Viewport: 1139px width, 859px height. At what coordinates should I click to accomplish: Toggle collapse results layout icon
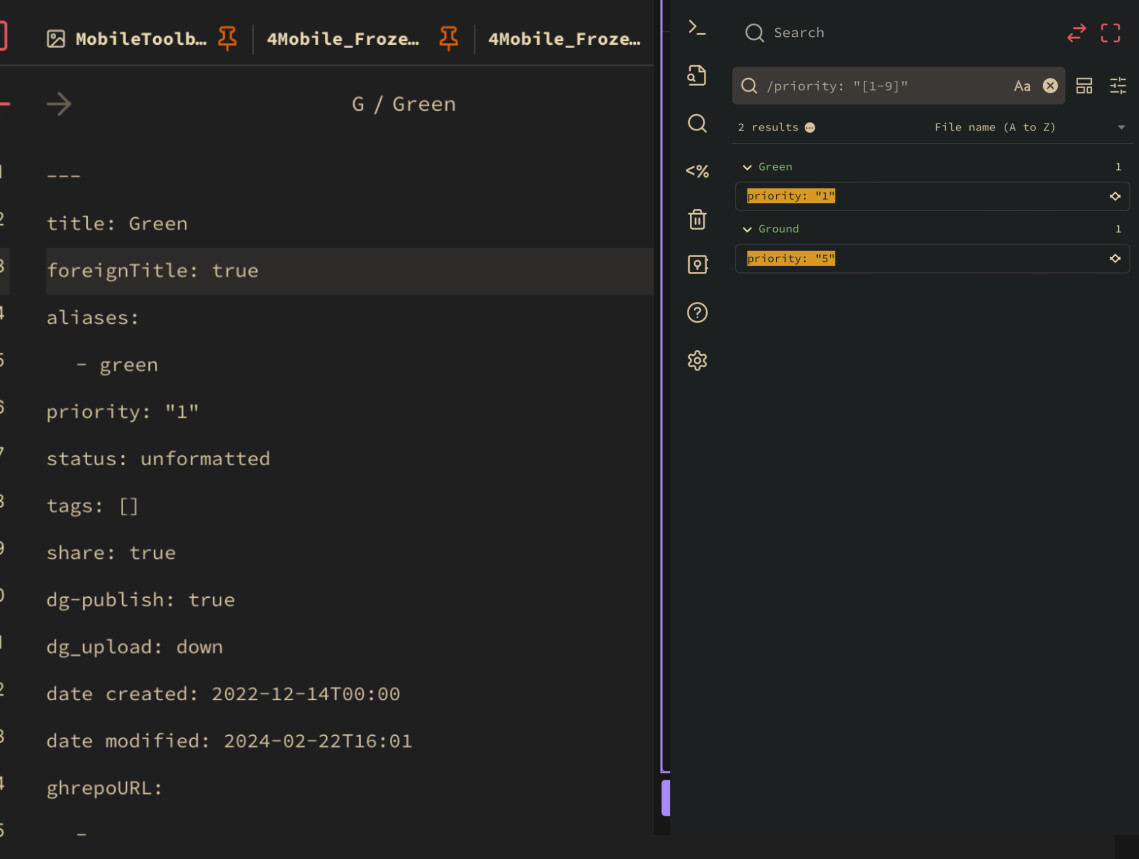[1084, 86]
